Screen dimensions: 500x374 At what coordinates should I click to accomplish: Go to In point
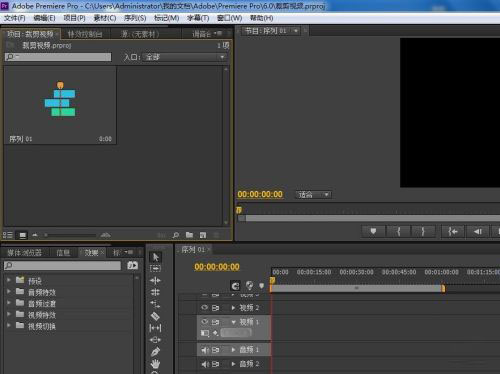[452, 231]
